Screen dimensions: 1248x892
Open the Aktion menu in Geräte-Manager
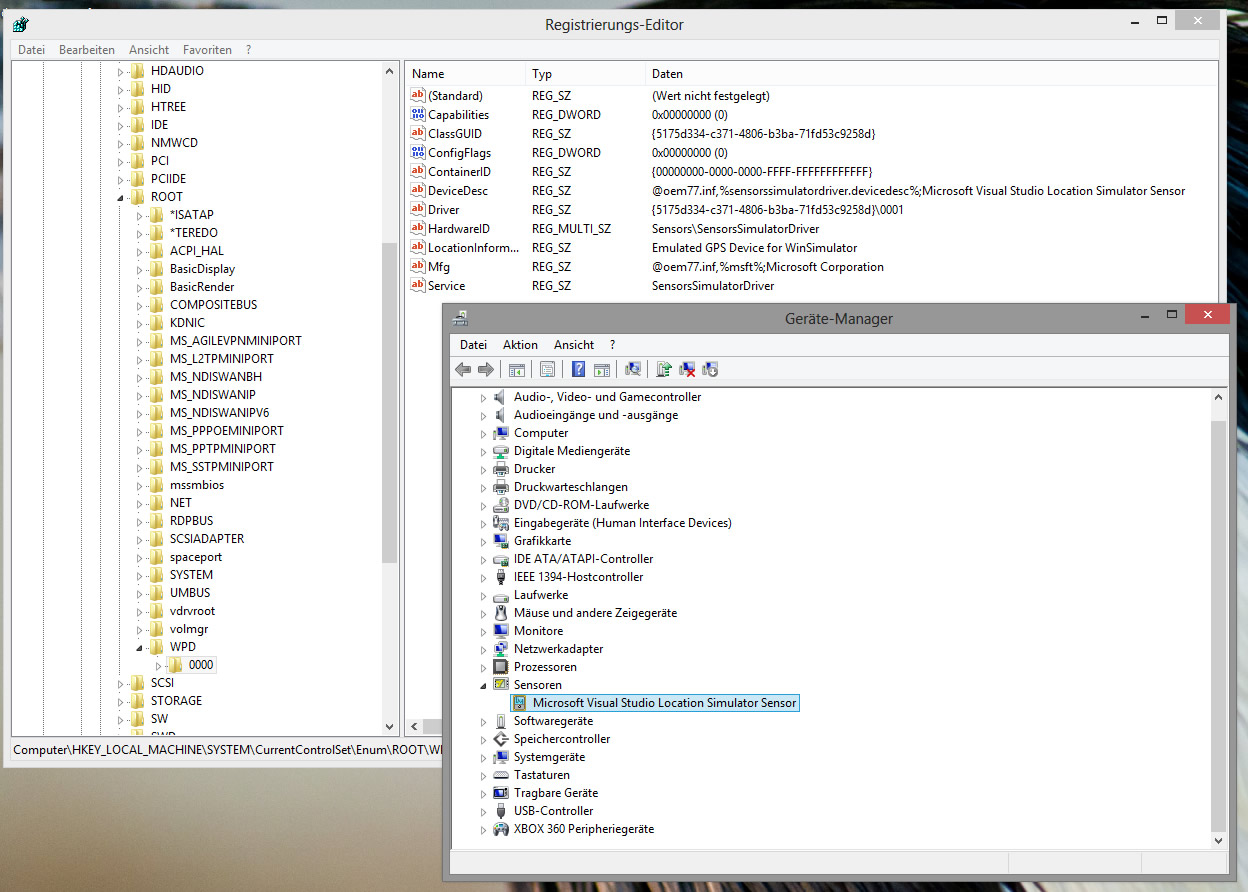pos(520,345)
